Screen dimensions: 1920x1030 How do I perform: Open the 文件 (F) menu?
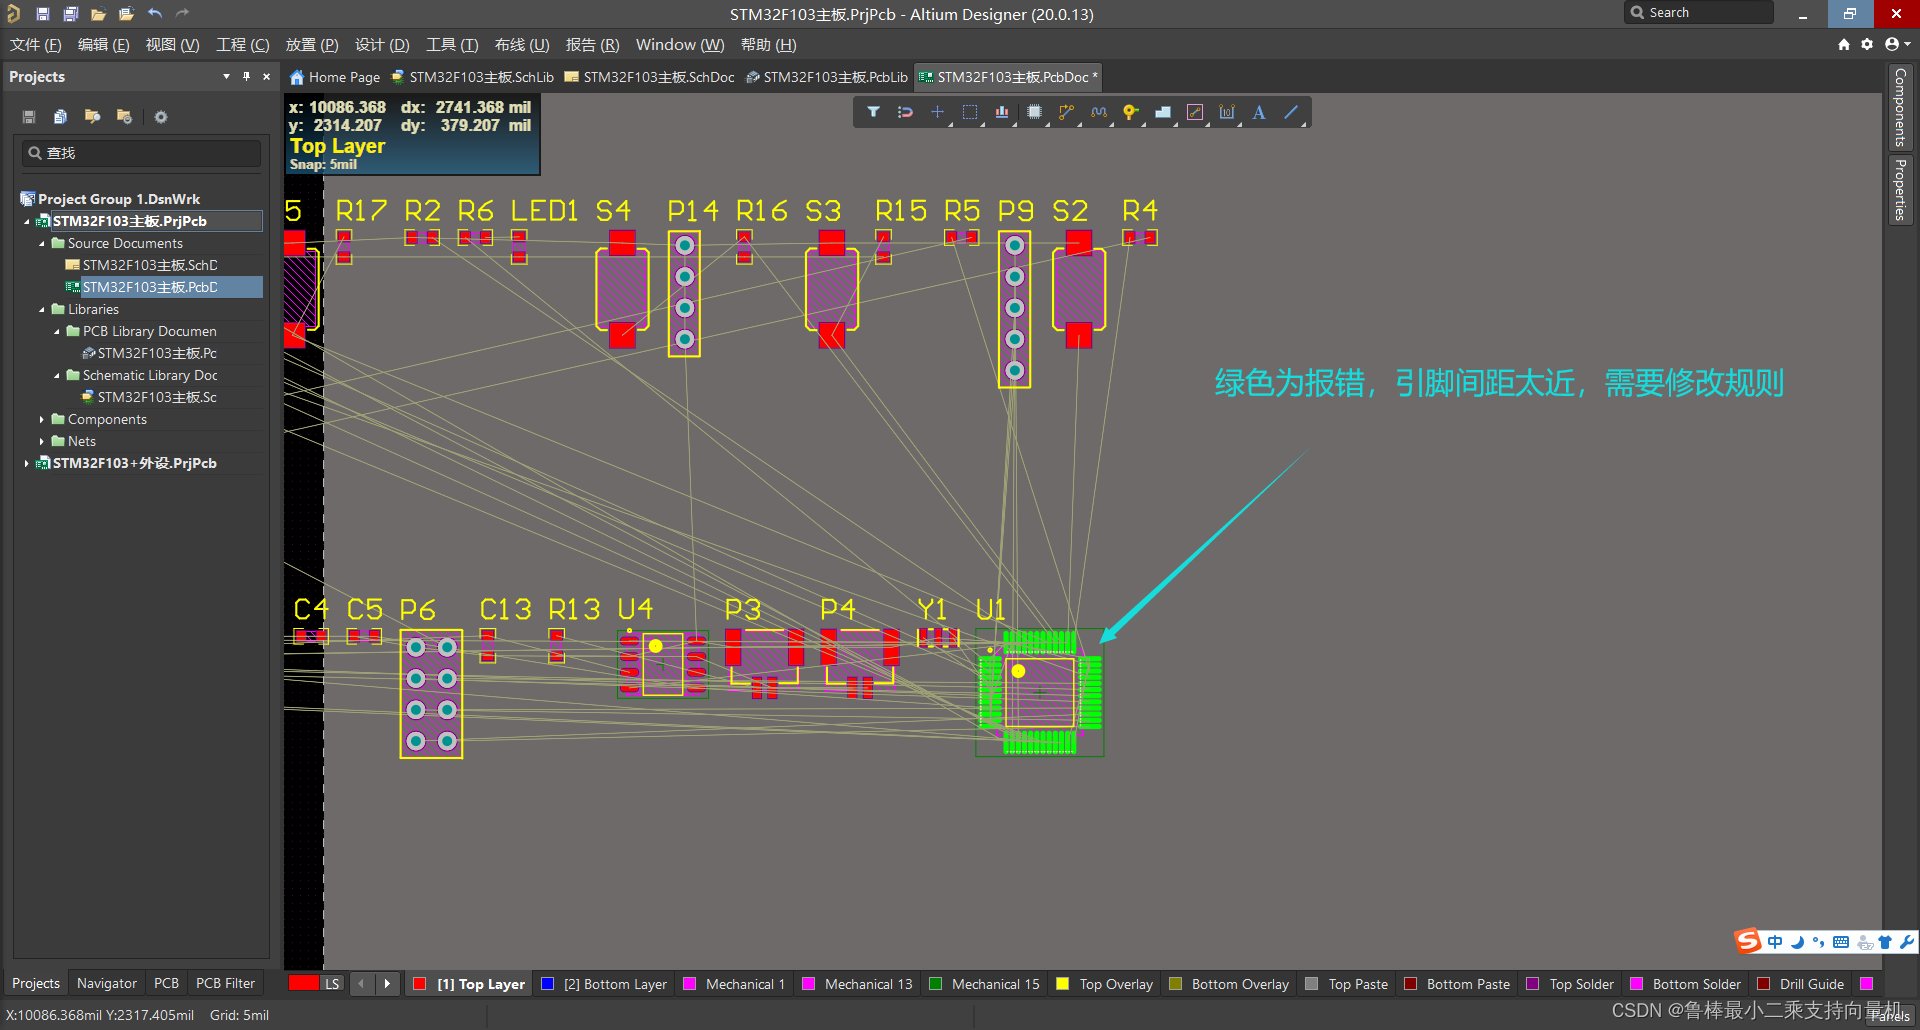click(36, 45)
